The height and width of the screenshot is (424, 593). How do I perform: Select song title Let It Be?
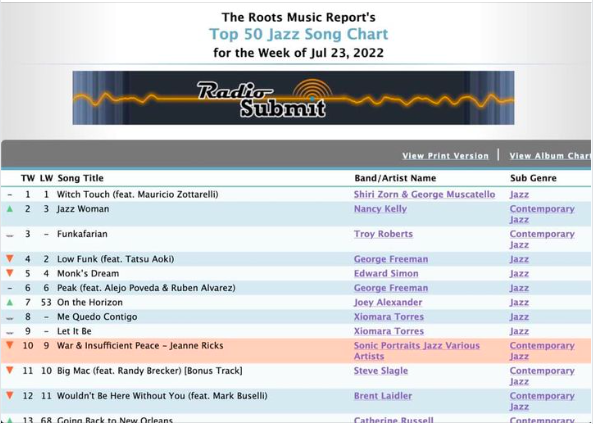coord(74,331)
